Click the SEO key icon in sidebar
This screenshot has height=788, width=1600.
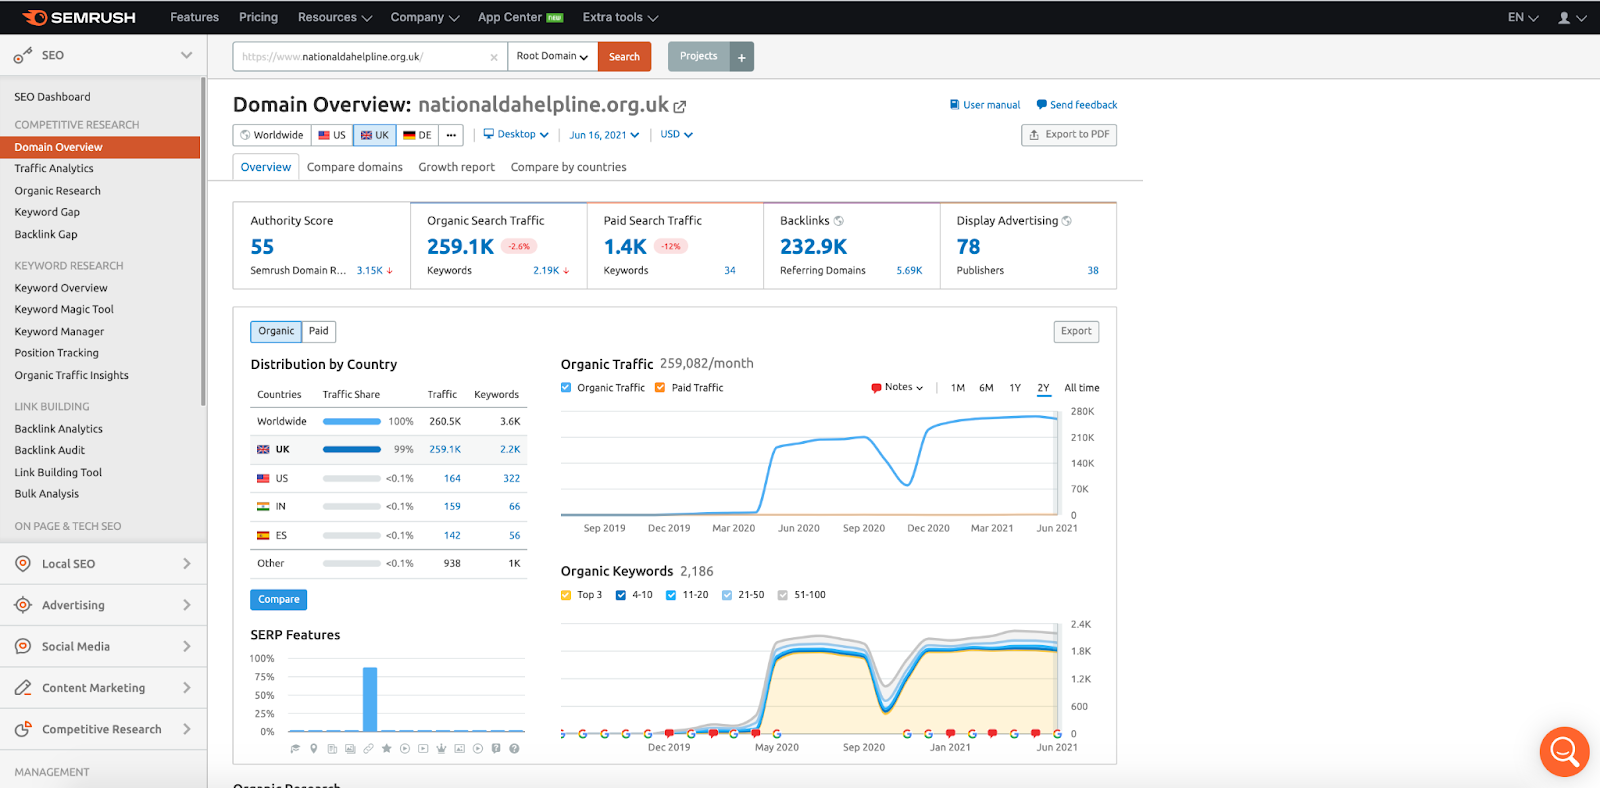(x=23, y=56)
